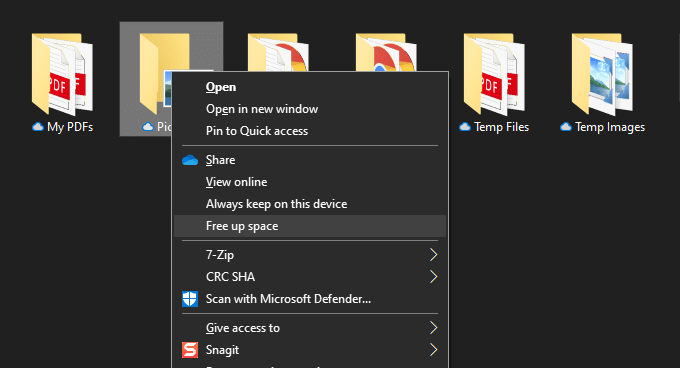680x368 pixels.
Task: Select Free up space
Action: click(310, 226)
